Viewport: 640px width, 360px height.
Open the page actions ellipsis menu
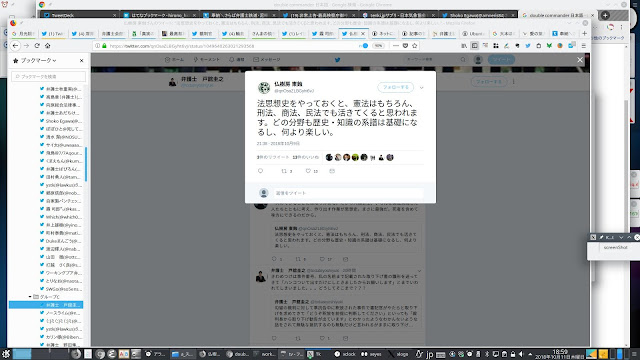coord(396,46)
